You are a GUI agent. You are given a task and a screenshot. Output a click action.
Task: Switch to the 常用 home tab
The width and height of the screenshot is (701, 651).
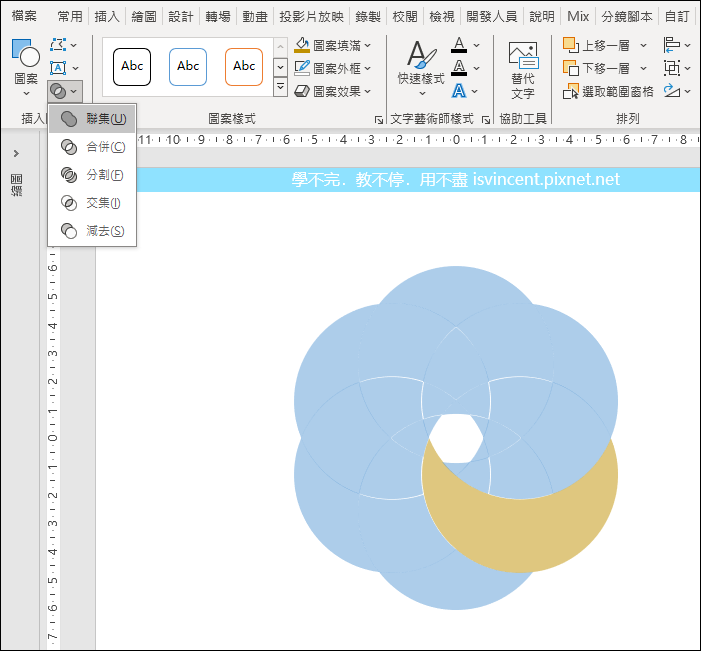pos(70,17)
